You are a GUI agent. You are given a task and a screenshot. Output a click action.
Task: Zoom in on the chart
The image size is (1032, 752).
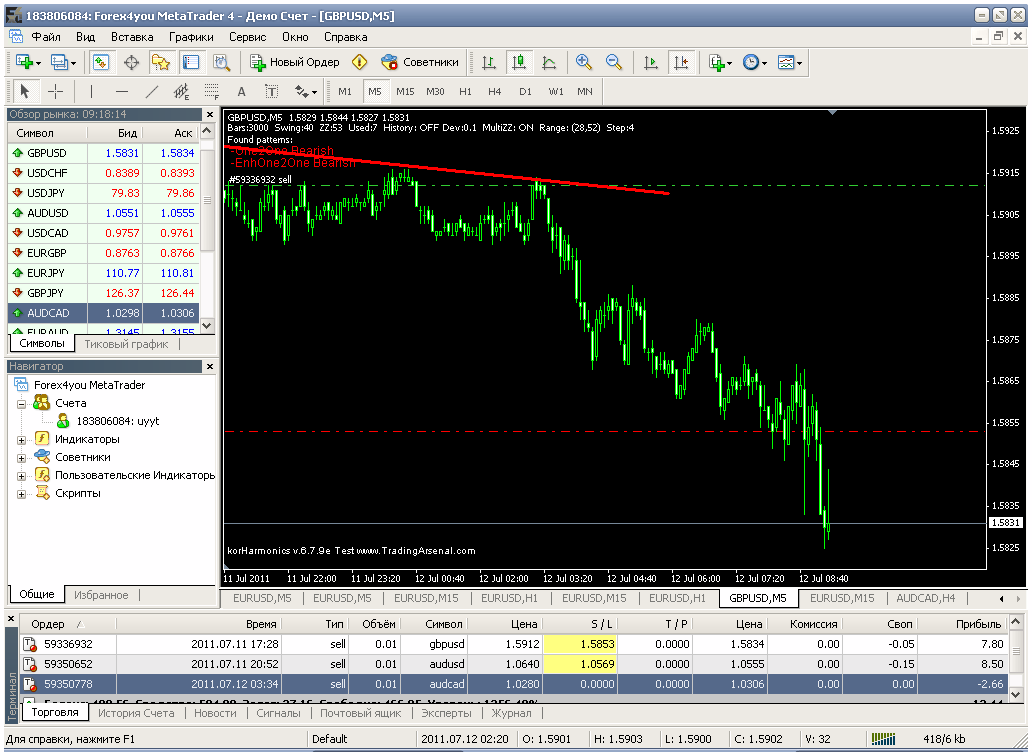[x=583, y=62]
